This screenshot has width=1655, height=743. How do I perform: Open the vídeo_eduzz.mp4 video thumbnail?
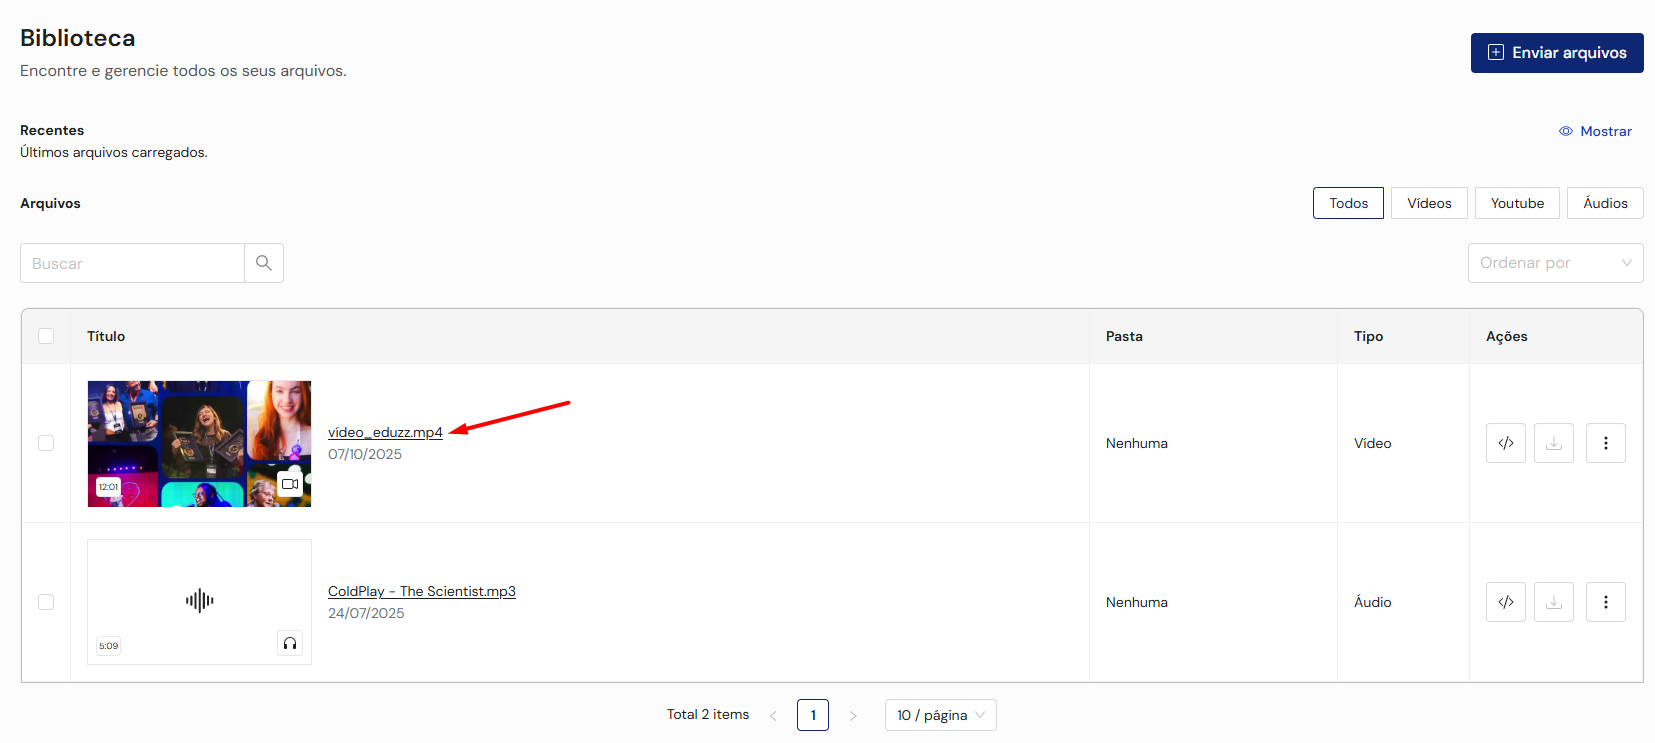pos(199,443)
